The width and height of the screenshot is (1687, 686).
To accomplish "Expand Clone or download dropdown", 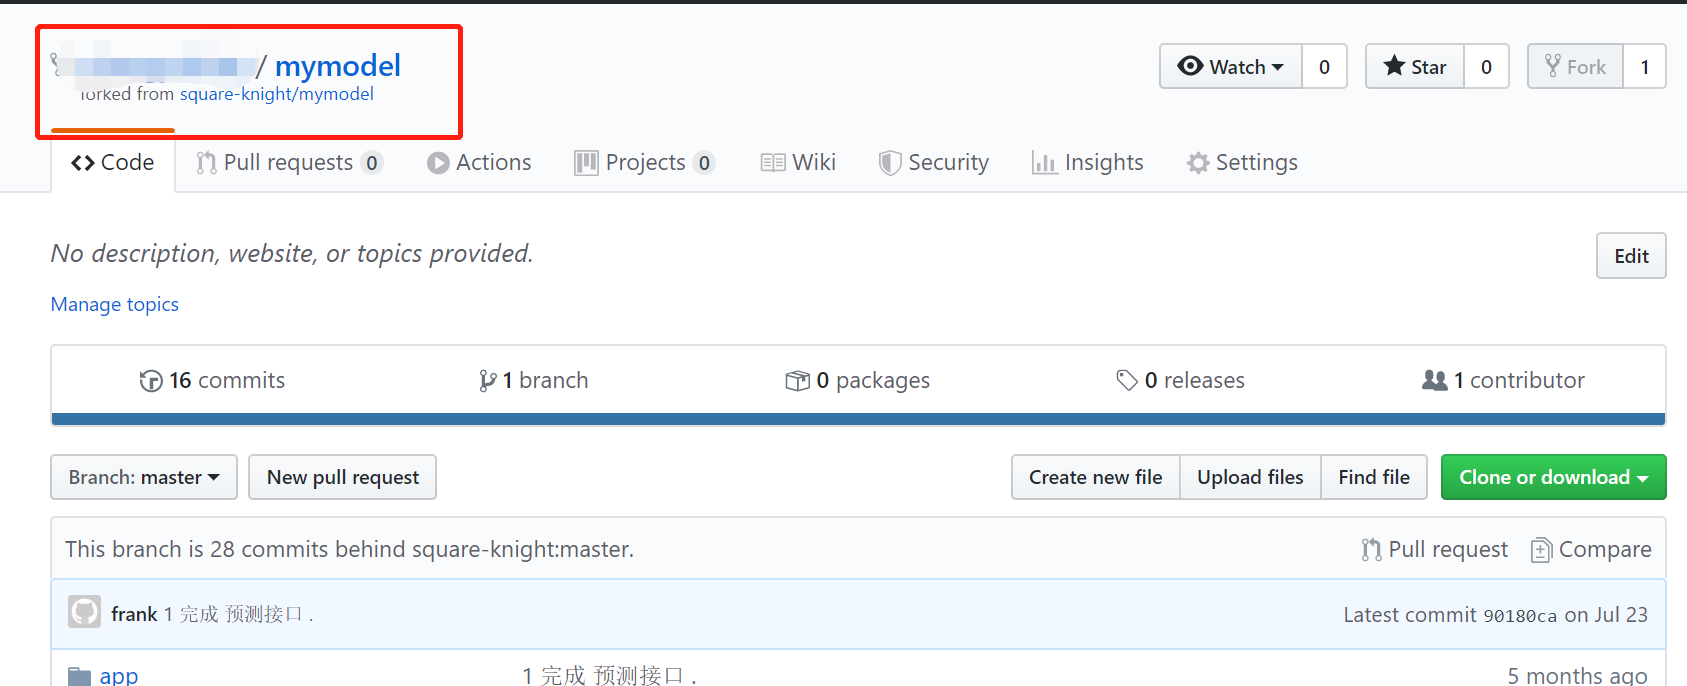I will coord(1554,477).
